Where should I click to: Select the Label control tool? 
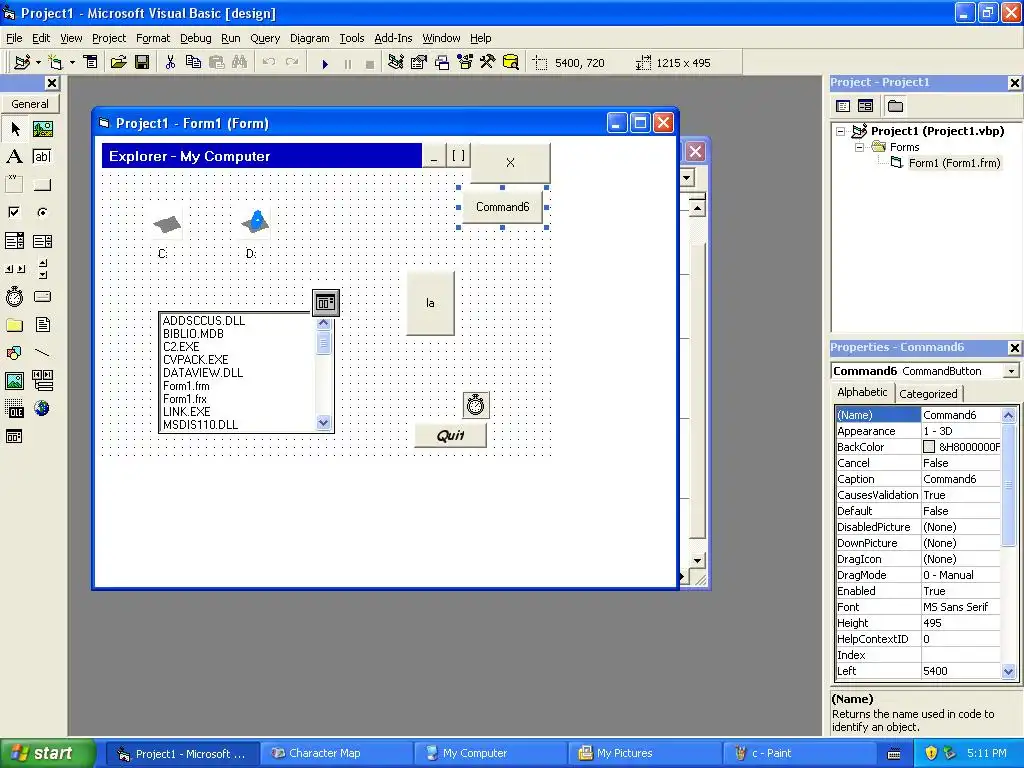click(14, 157)
